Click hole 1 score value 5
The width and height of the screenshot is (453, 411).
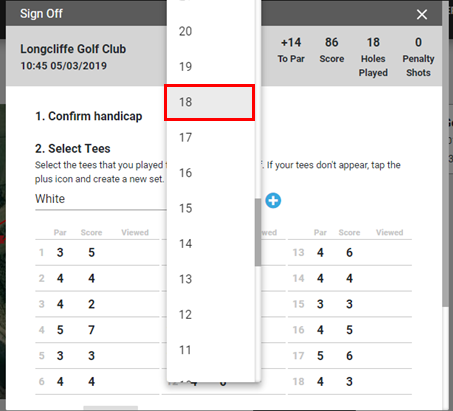(91, 252)
